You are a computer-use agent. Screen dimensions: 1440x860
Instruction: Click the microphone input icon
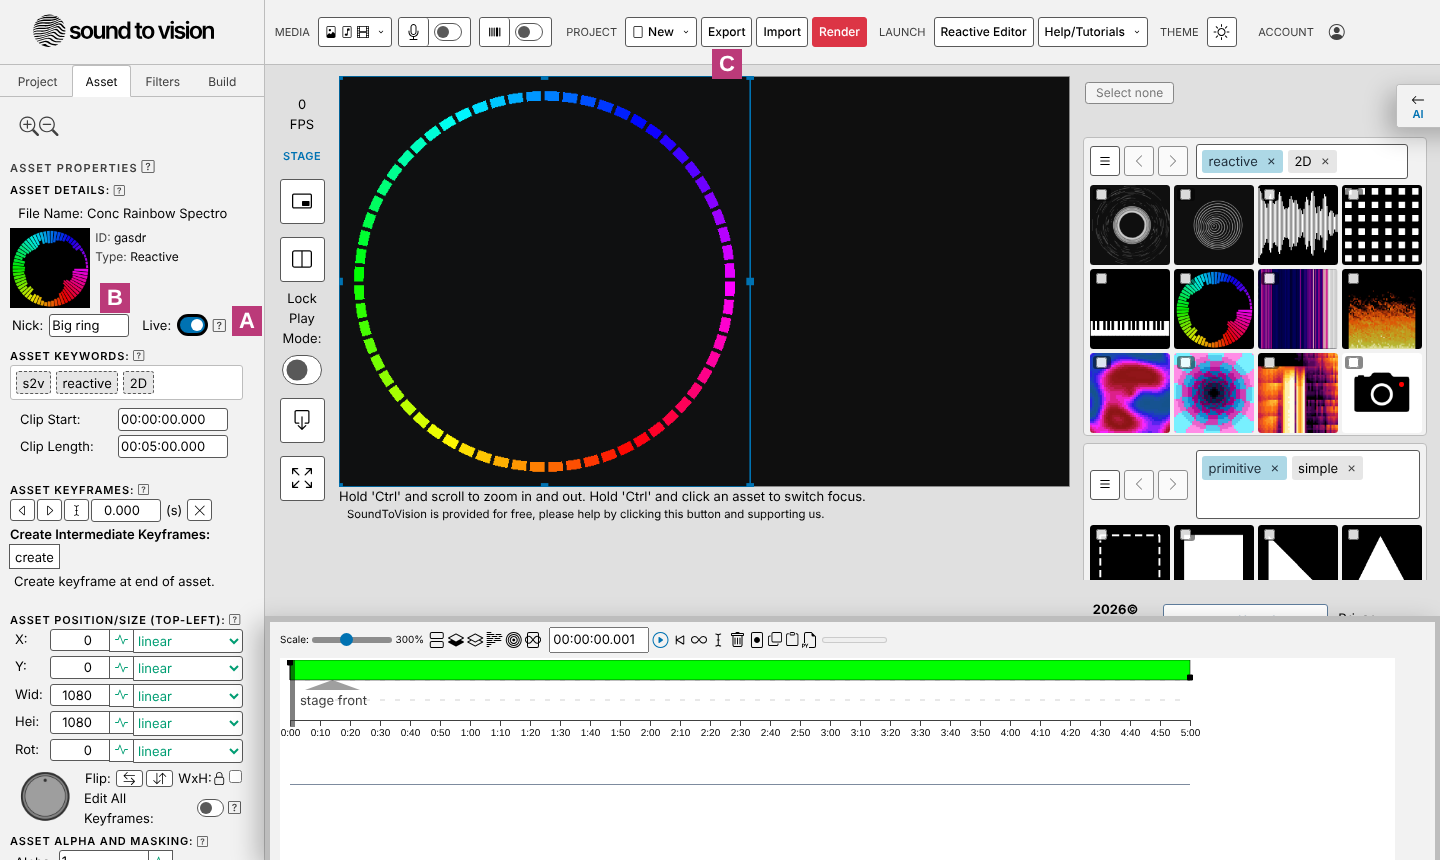point(413,32)
